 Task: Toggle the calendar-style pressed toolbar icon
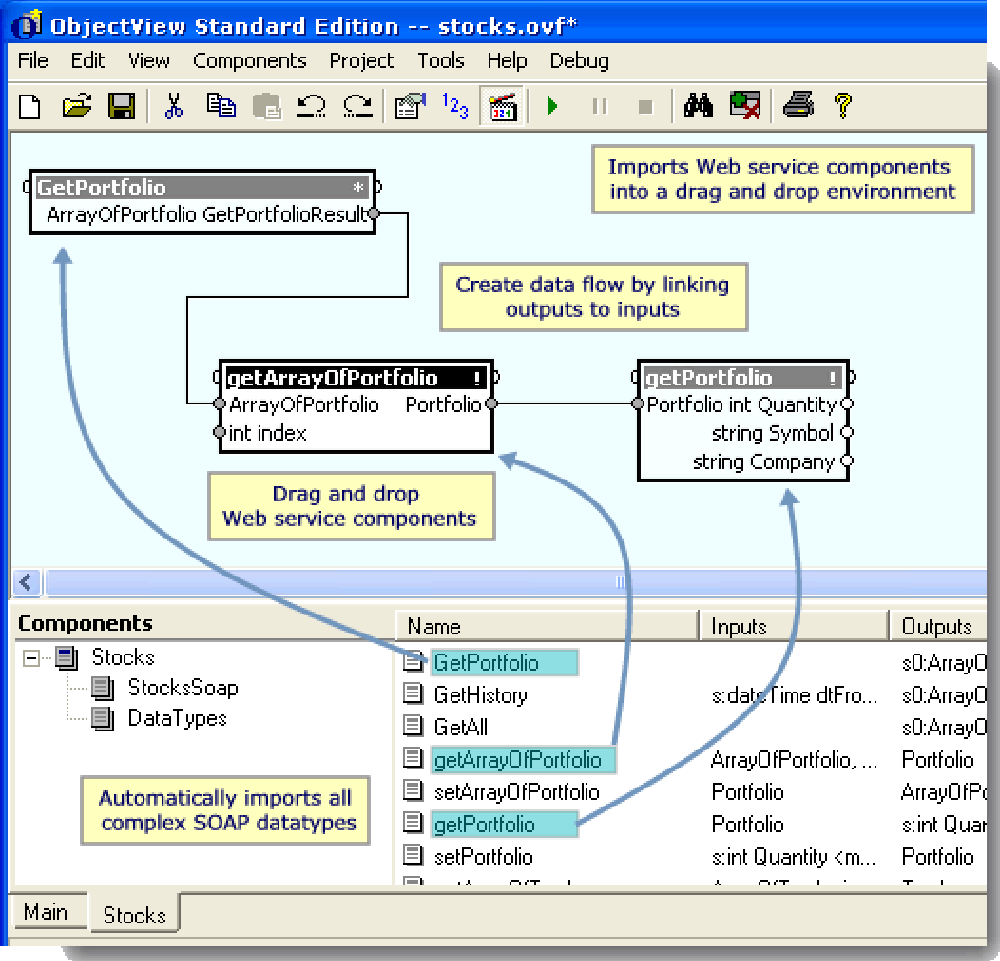tap(503, 106)
